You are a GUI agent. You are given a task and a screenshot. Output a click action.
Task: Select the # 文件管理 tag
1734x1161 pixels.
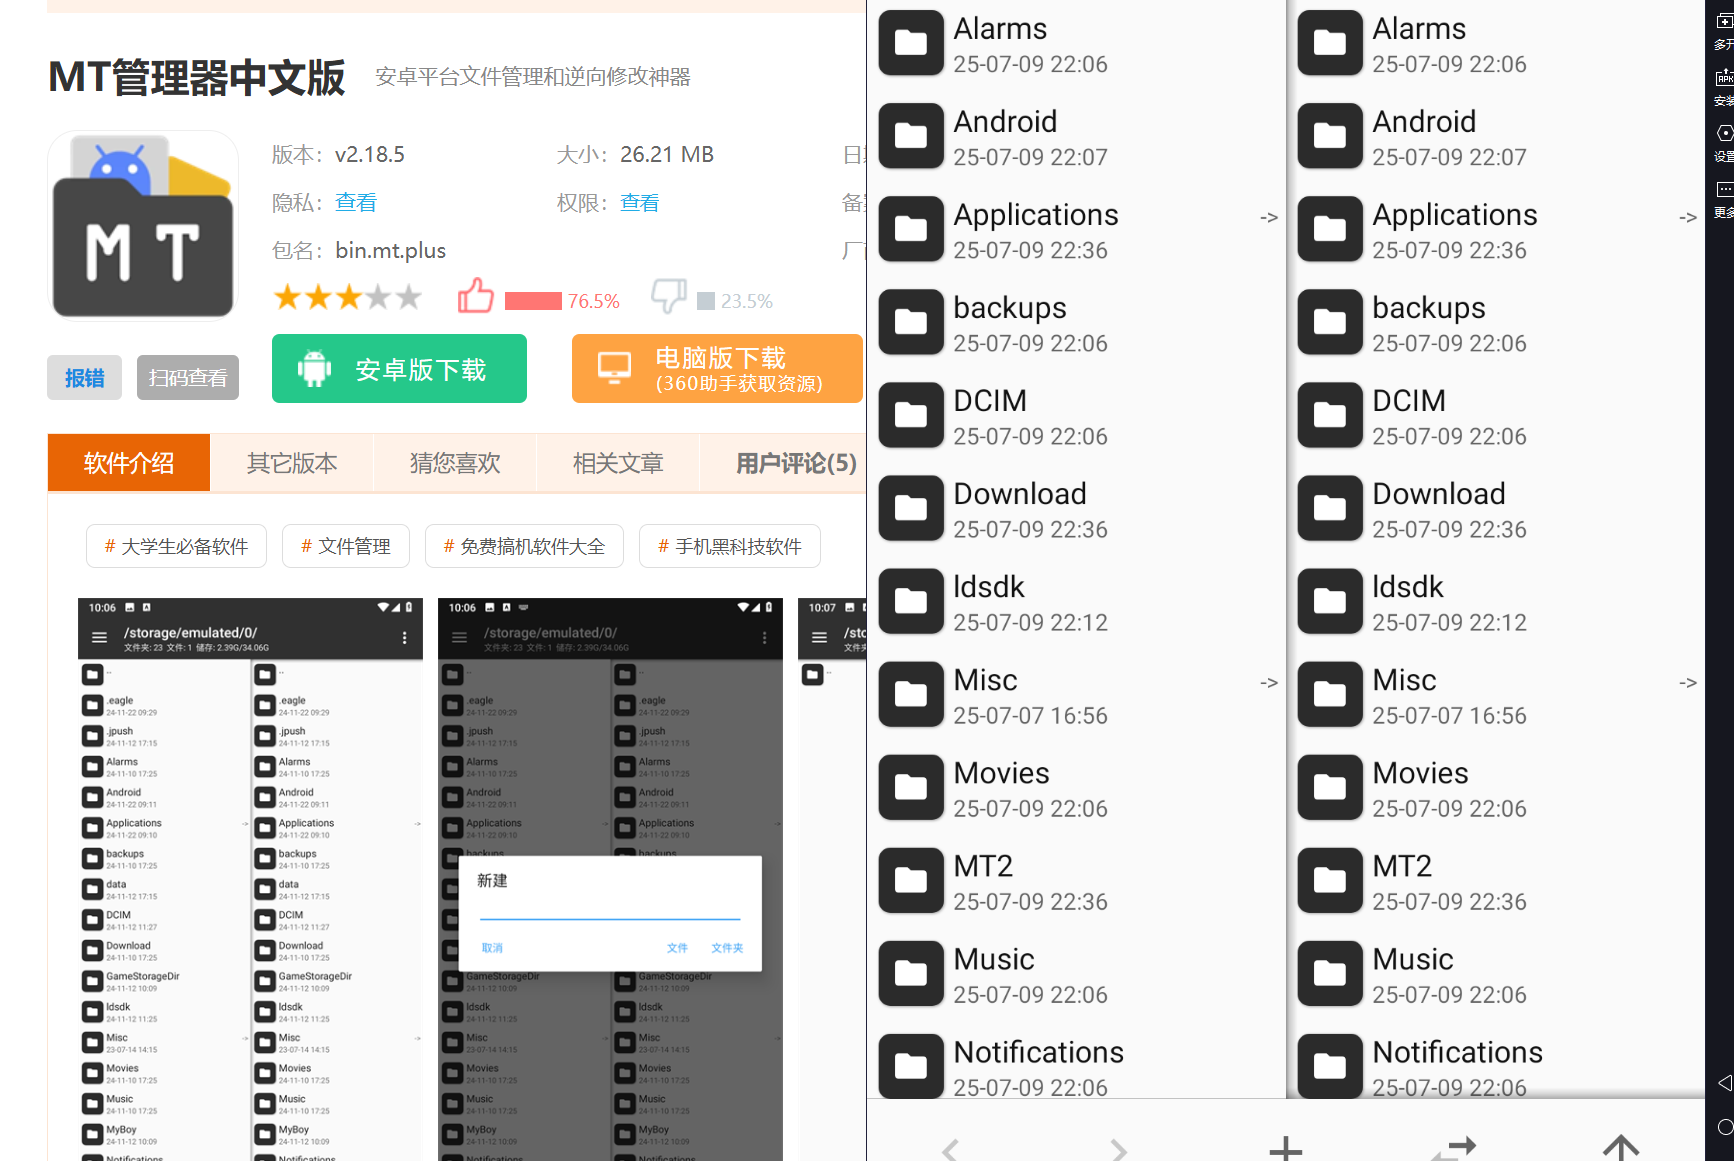click(346, 546)
